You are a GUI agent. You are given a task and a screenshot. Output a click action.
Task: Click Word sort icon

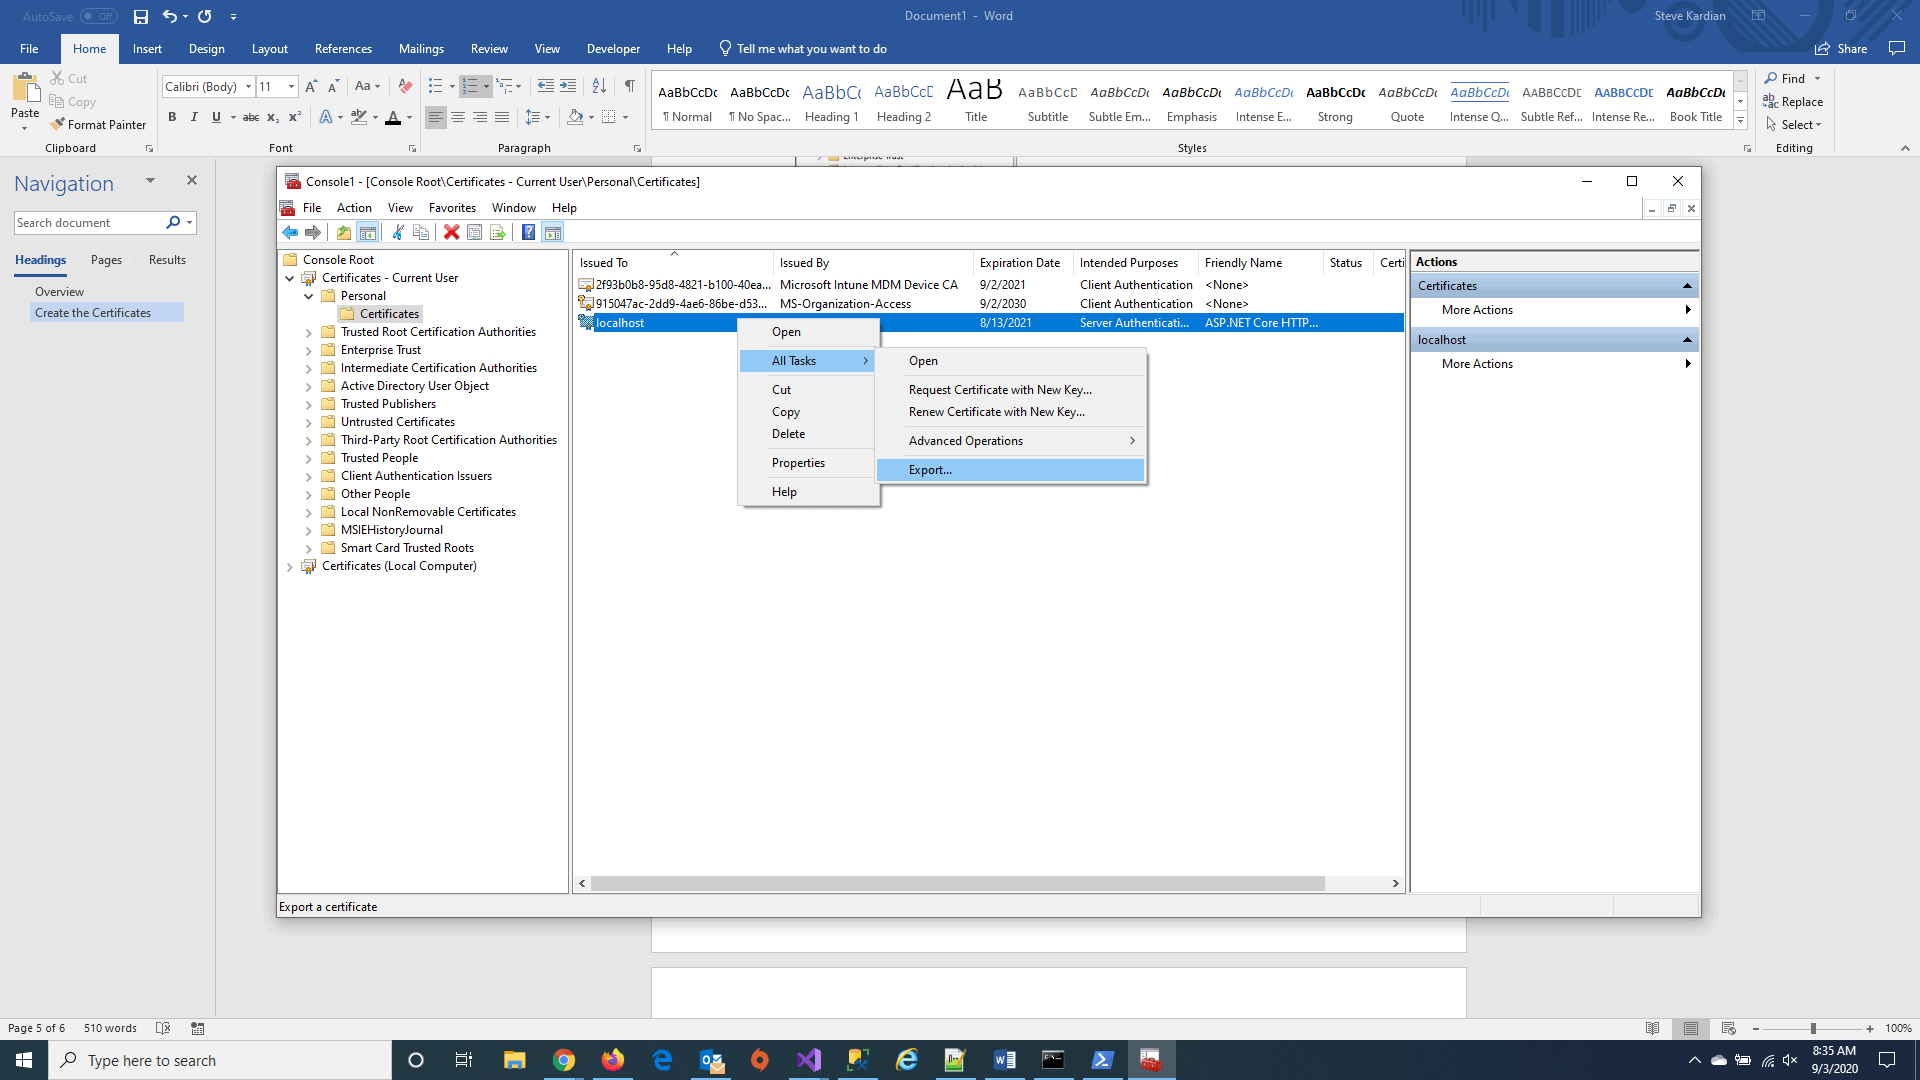tap(599, 86)
